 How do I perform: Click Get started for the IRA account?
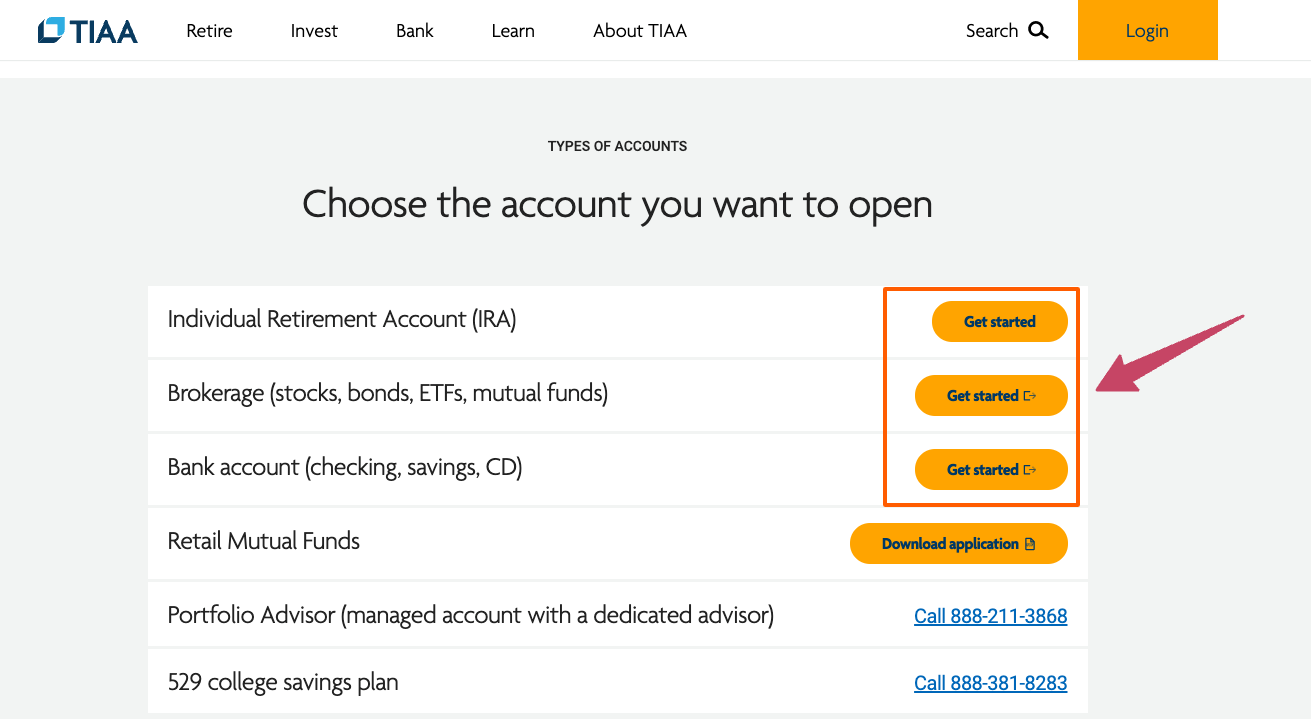[999, 321]
